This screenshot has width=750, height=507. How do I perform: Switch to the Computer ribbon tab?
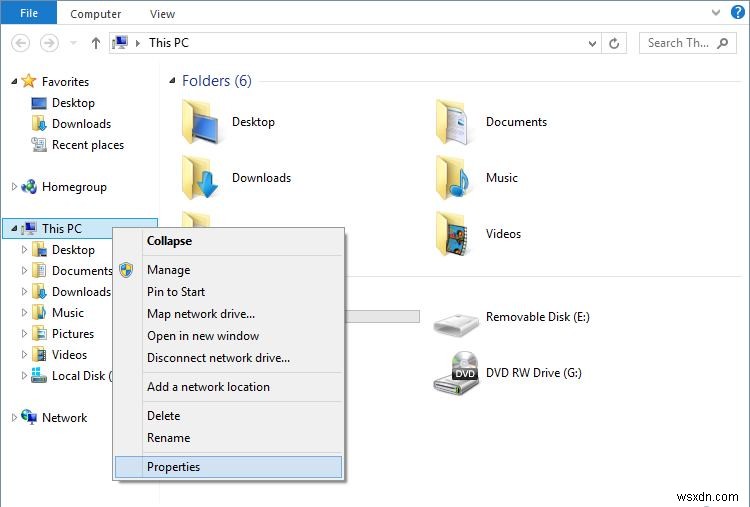[x=95, y=14]
